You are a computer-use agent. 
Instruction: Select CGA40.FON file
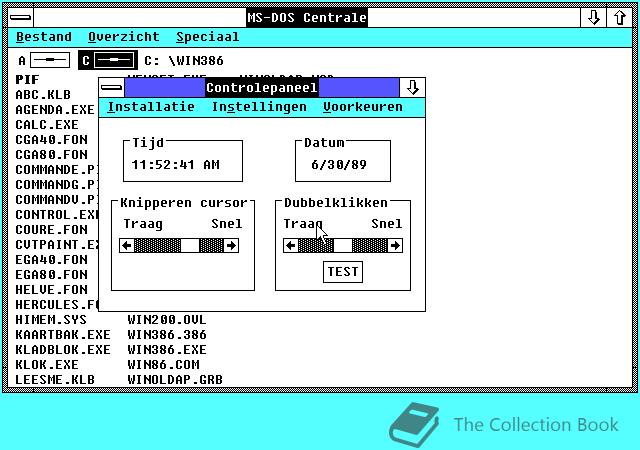pos(51,140)
